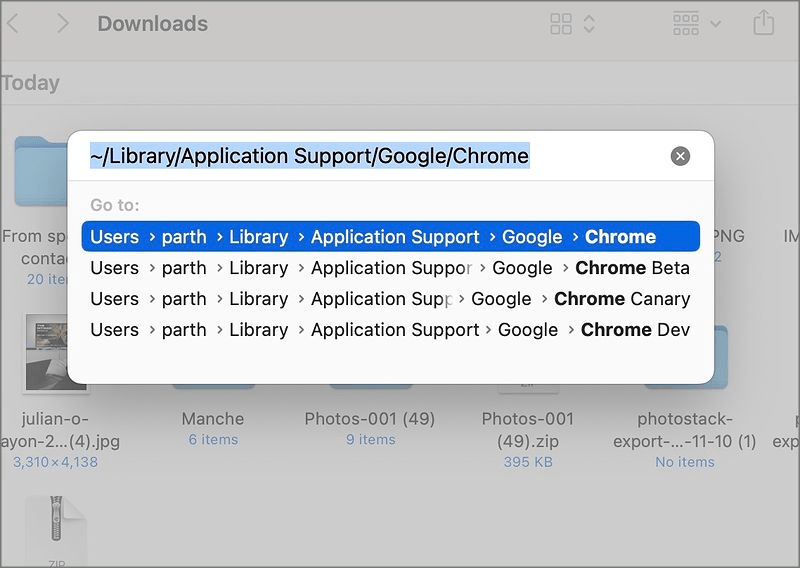The image size is (800, 568).
Task: Open the Manche folder
Action: [x=212, y=419]
